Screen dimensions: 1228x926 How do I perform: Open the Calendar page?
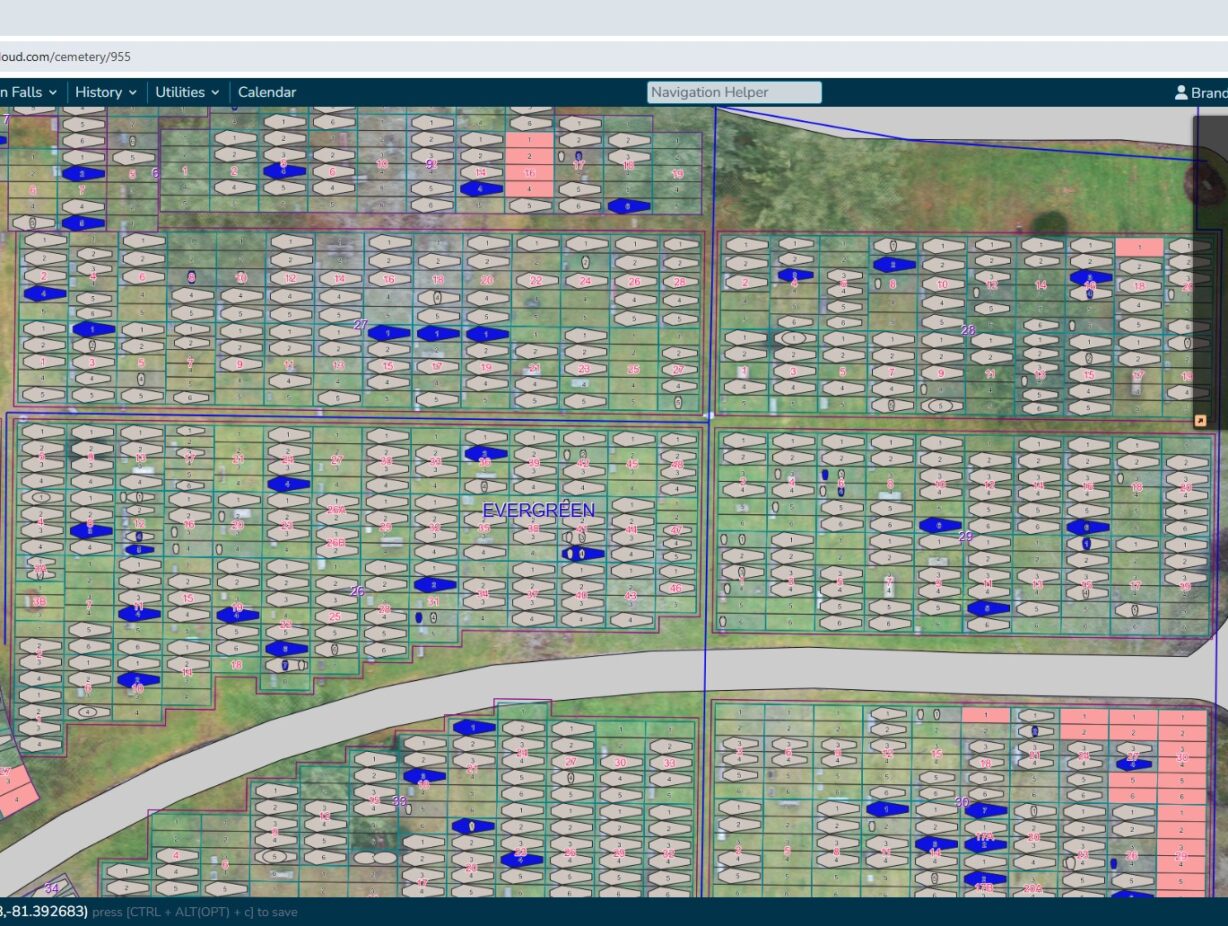pyautogui.click(x=267, y=92)
